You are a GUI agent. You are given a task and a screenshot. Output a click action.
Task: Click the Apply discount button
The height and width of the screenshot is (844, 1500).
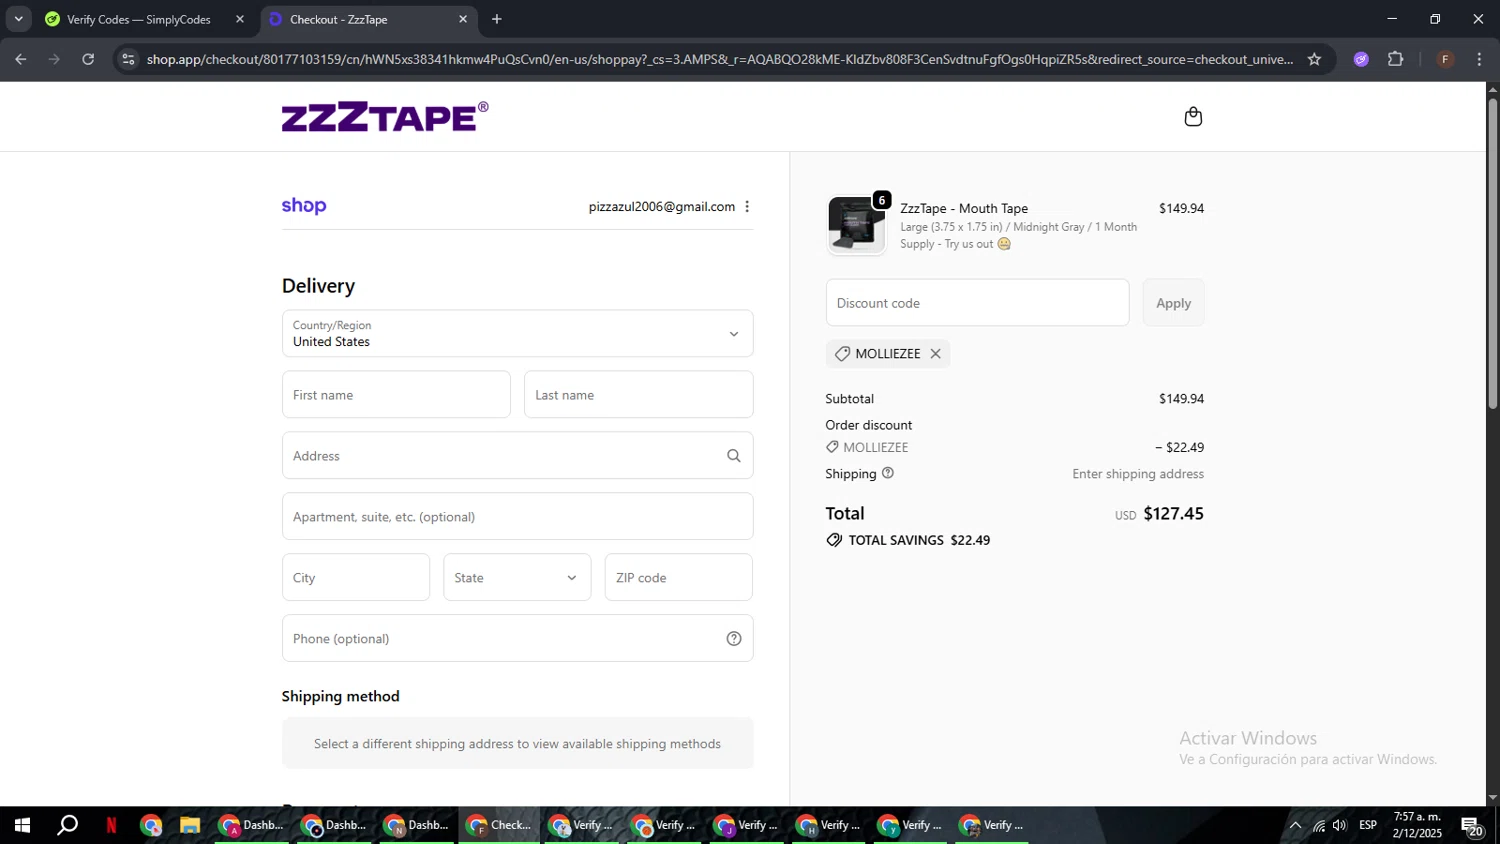[x=1173, y=303]
